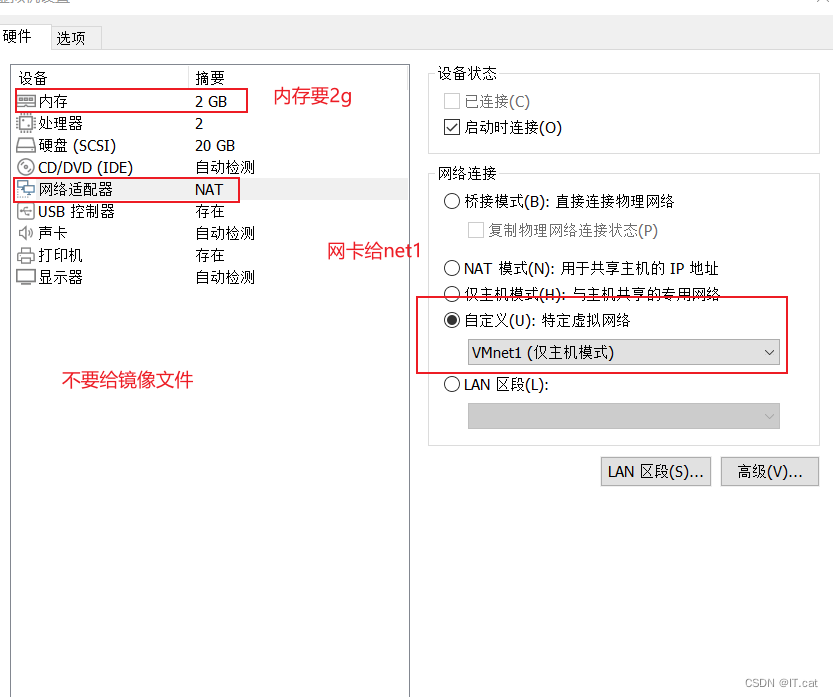Select the CD/DVD disc icon
833x697 pixels.
tap(26, 167)
